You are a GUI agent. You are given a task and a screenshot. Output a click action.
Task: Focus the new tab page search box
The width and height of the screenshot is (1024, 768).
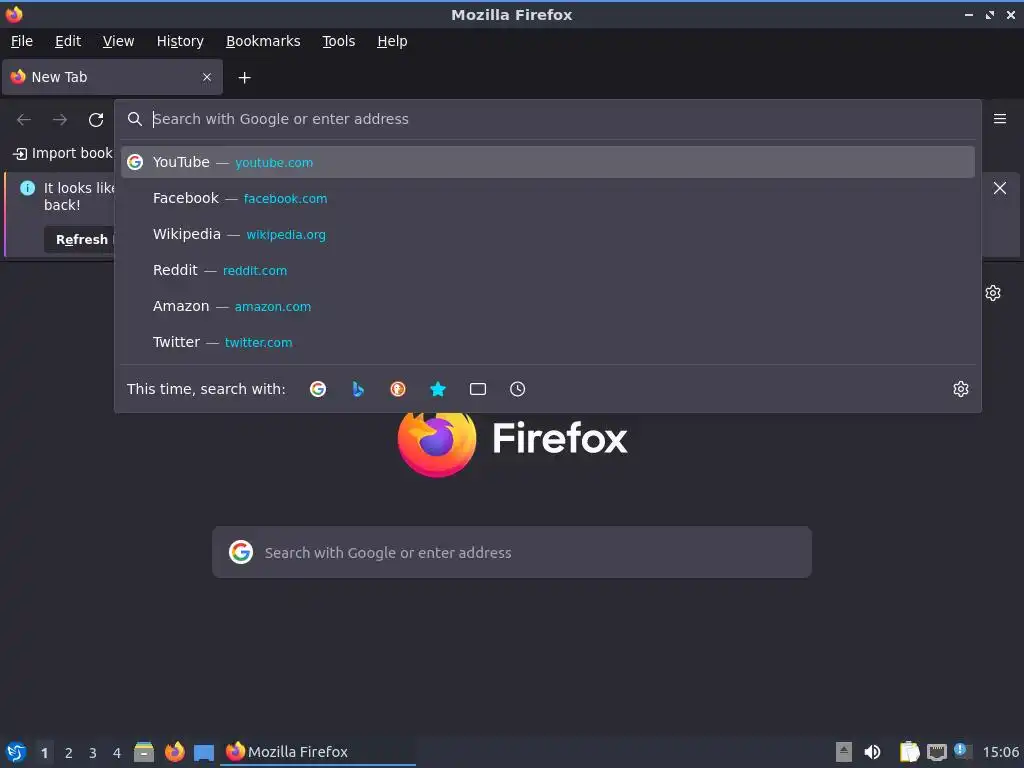[x=512, y=552]
